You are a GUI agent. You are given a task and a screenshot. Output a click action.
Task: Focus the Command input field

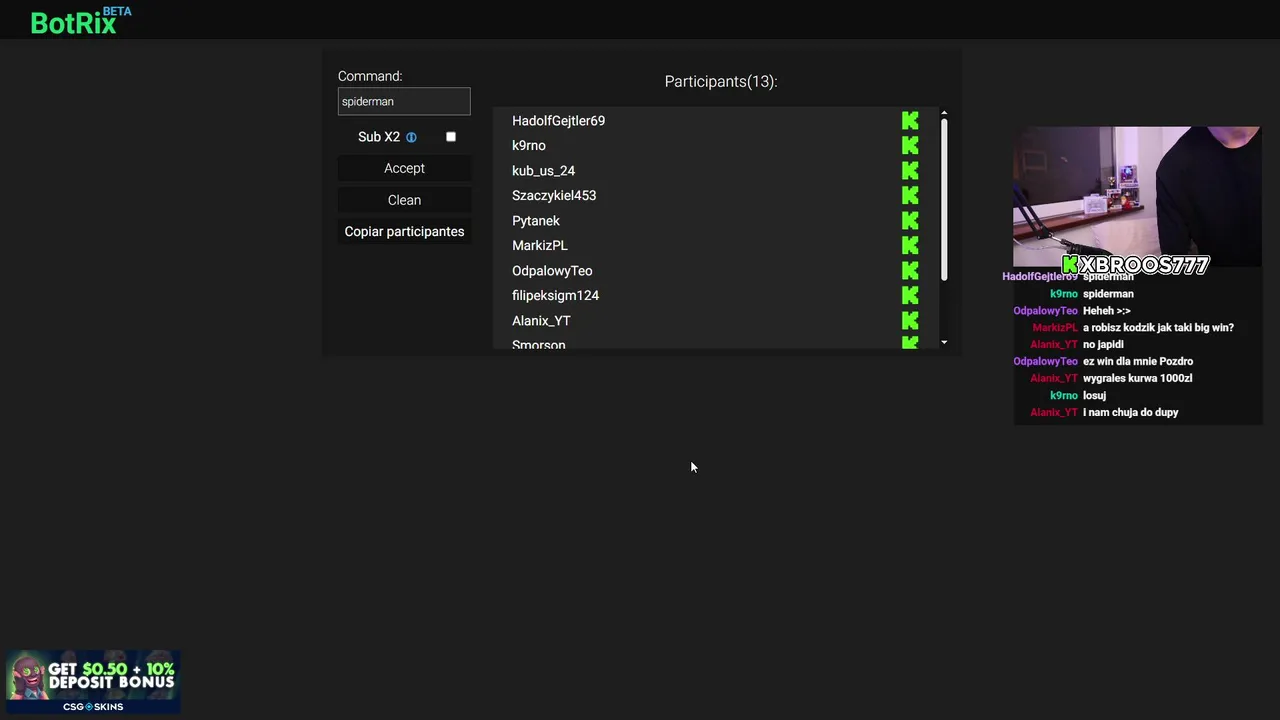[x=404, y=101]
